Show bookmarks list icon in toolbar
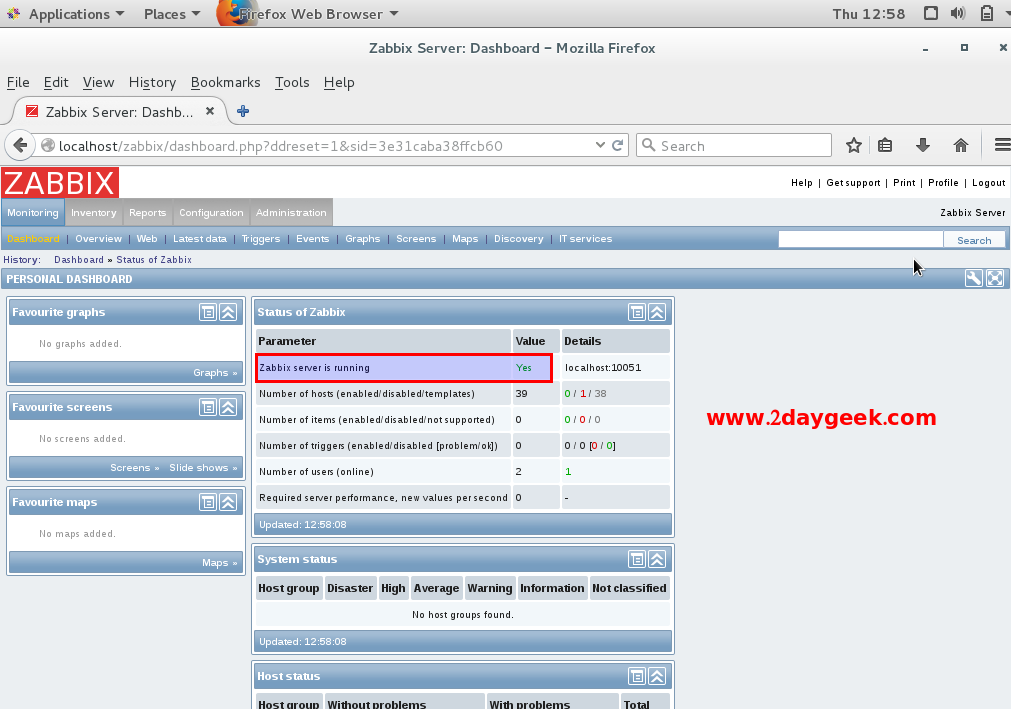1011x709 pixels. click(x=885, y=146)
